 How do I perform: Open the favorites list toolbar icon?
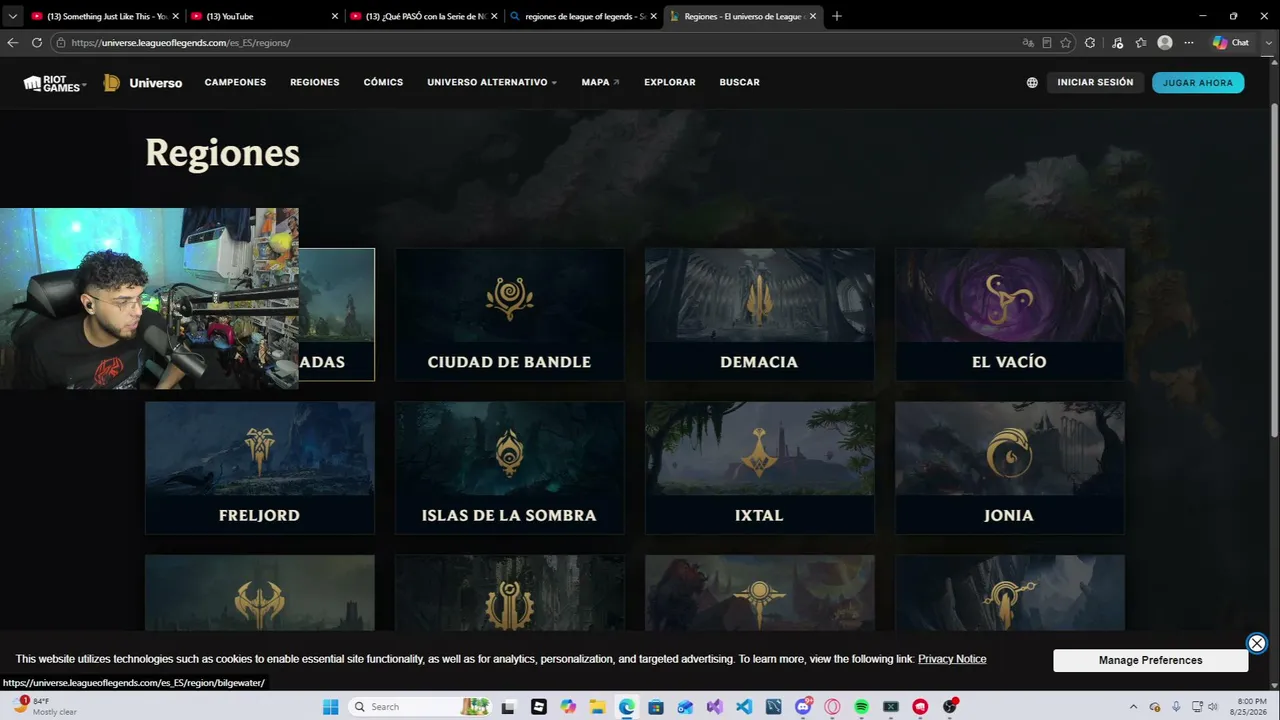[1141, 43]
